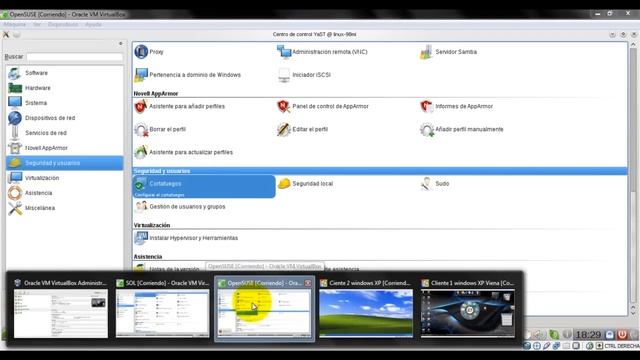Select Dispositivos de red category
This screenshot has width=640, height=360.
pyautogui.click(x=64, y=118)
